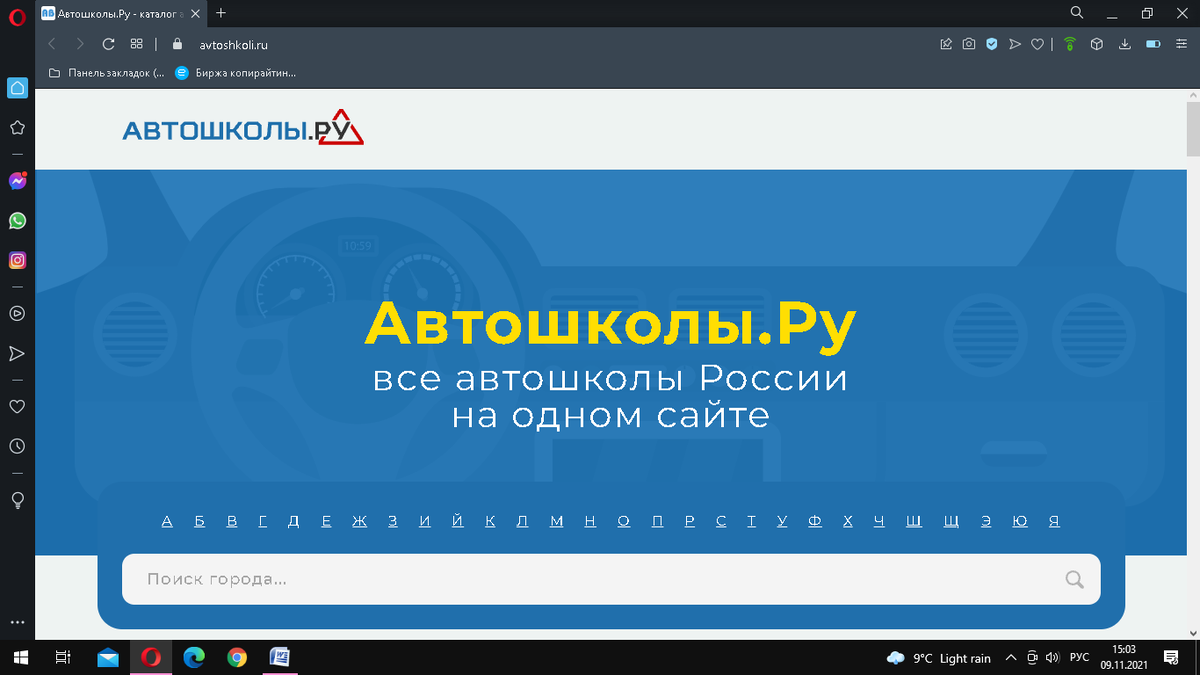Open History clock in the sidebar
1200x675 pixels.
(17, 446)
